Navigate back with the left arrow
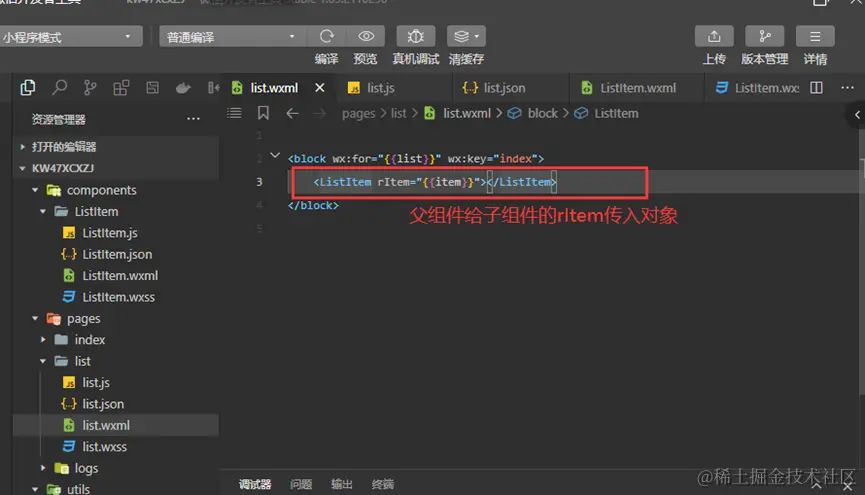Screen dimensions: 865x495 292,114
